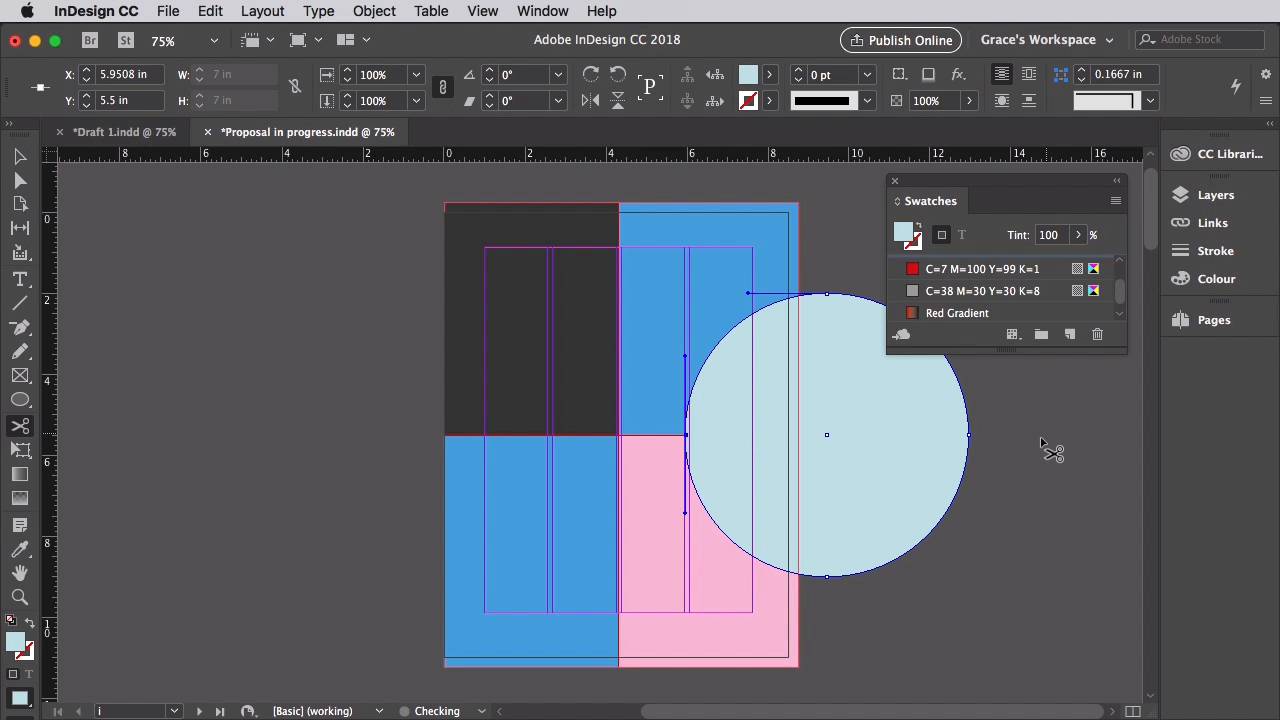Activate the Scissors tool
The height and width of the screenshot is (720, 1280).
pyautogui.click(x=20, y=426)
